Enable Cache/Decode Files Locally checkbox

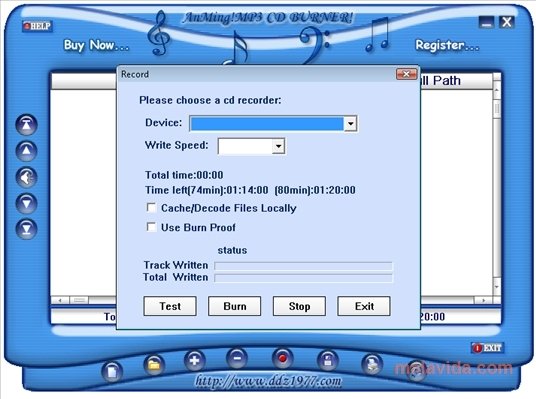tap(151, 208)
